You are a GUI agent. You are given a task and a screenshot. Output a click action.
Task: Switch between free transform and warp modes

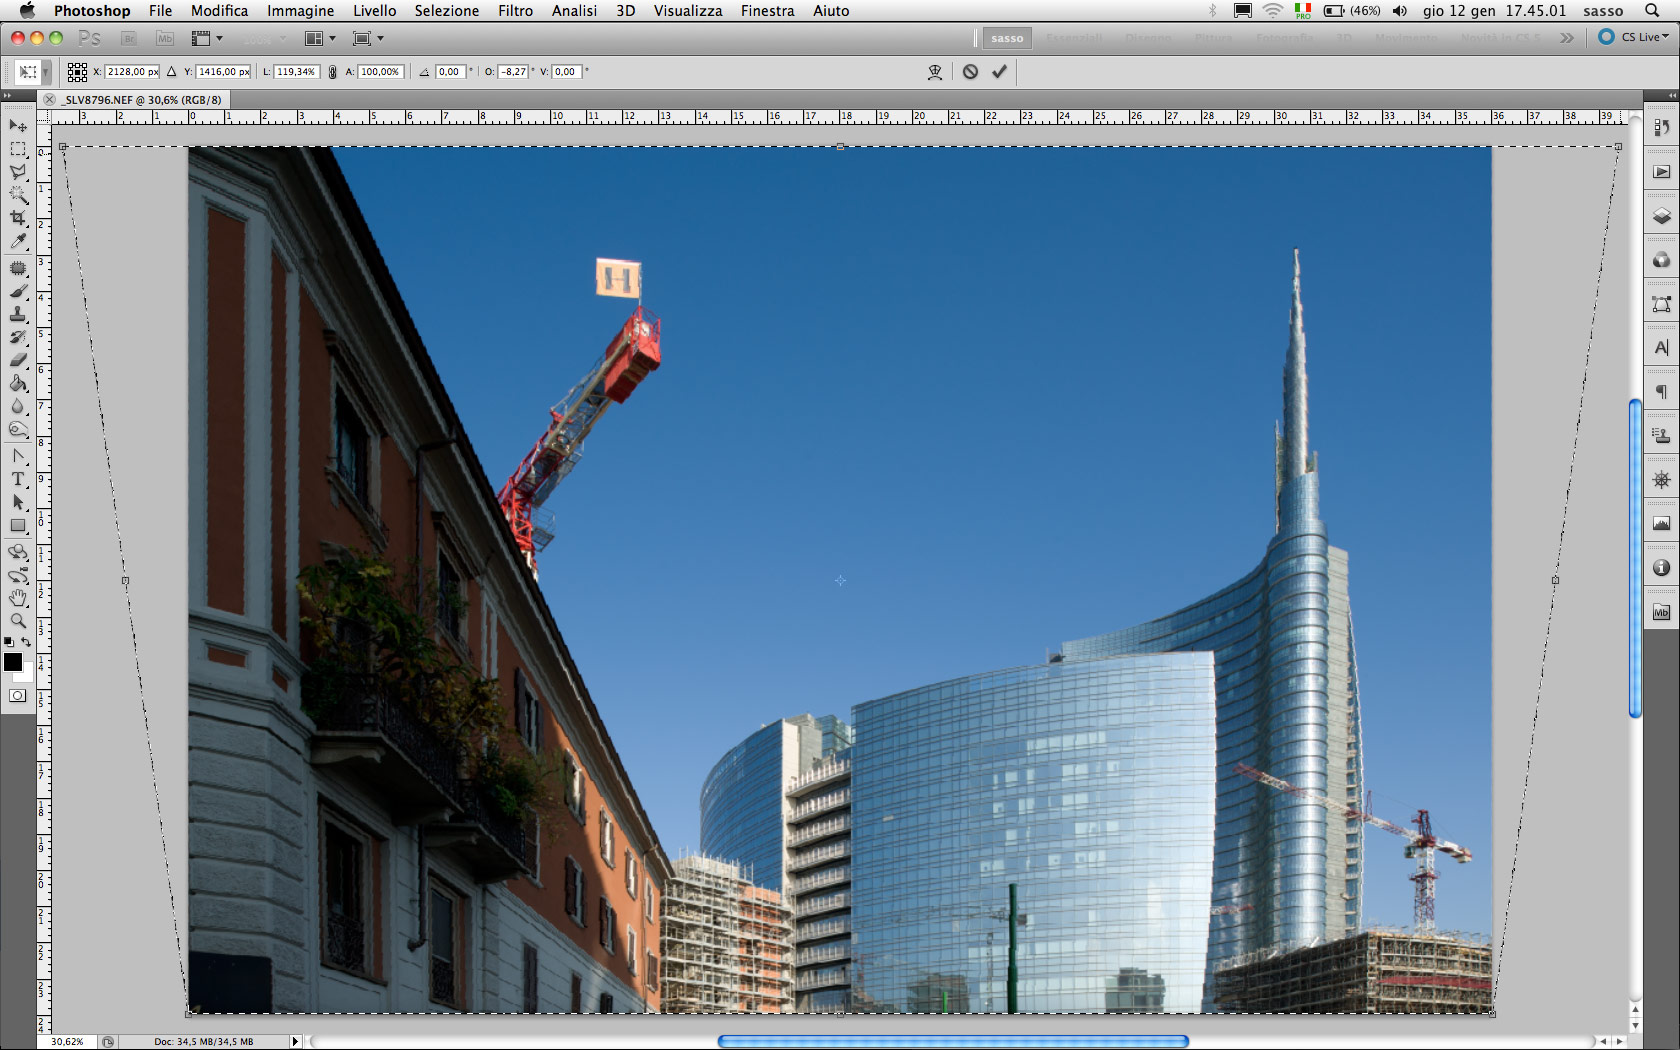tap(935, 72)
